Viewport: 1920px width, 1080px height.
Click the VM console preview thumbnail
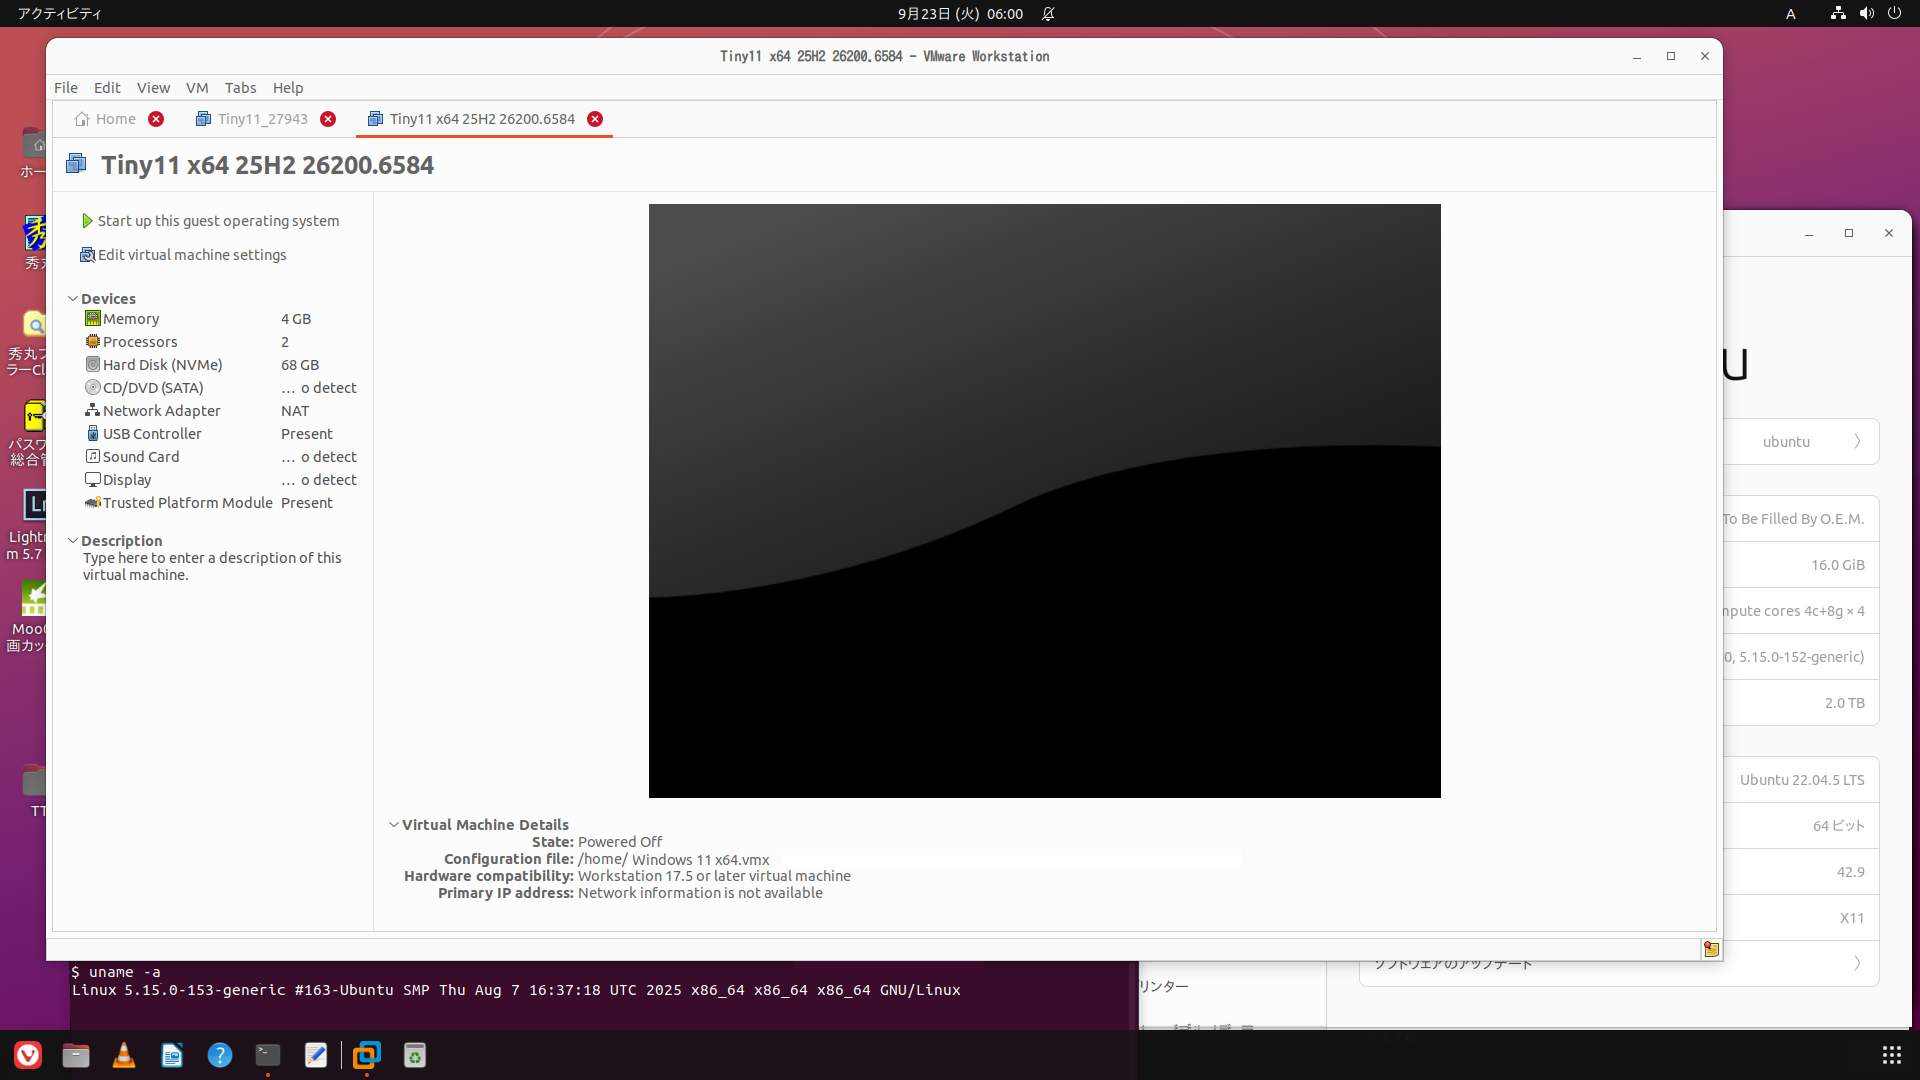coord(1044,500)
